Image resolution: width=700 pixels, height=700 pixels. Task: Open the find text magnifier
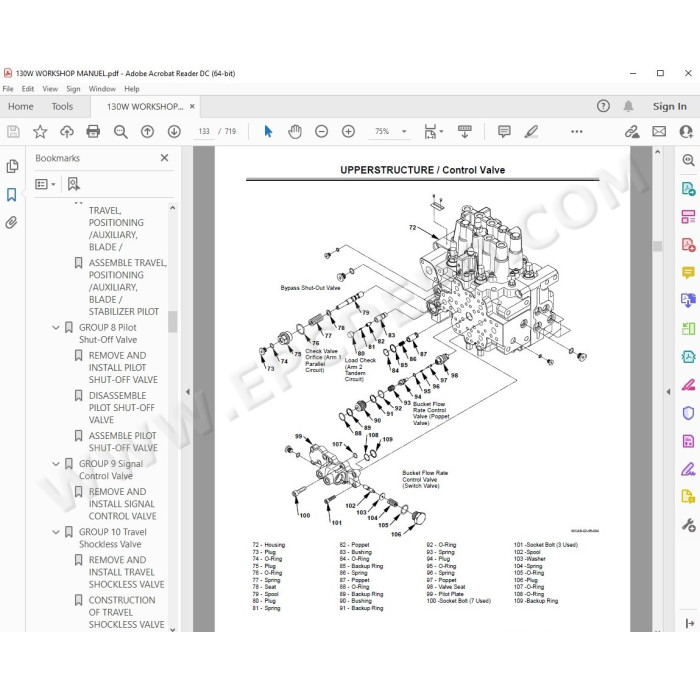(121, 131)
